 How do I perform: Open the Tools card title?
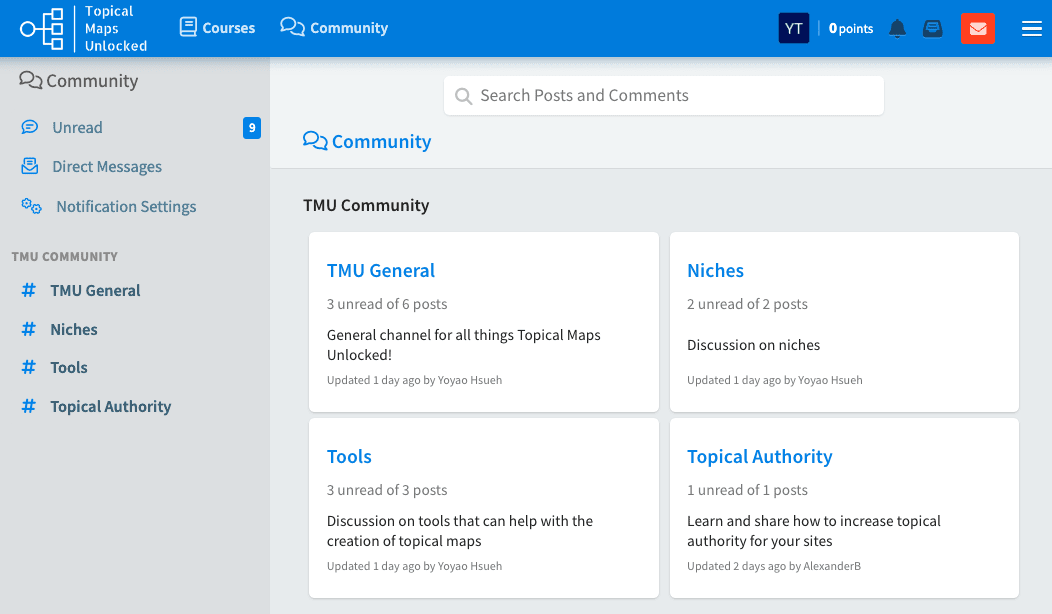pyautogui.click(x=349, y=457)
